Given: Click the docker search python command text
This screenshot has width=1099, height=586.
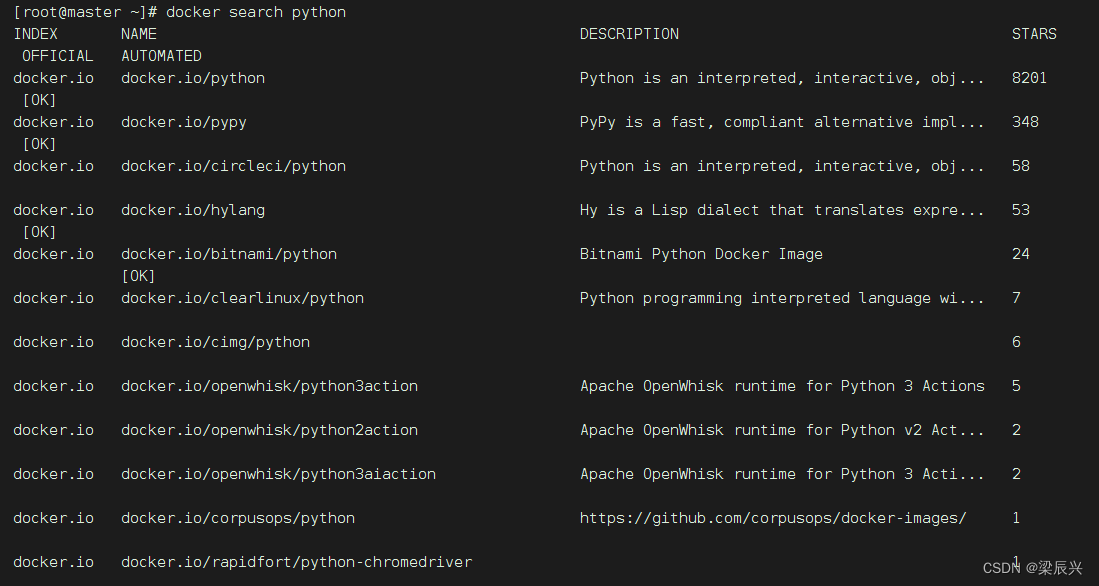Looking at the screenshot, I should coord(256,12).
